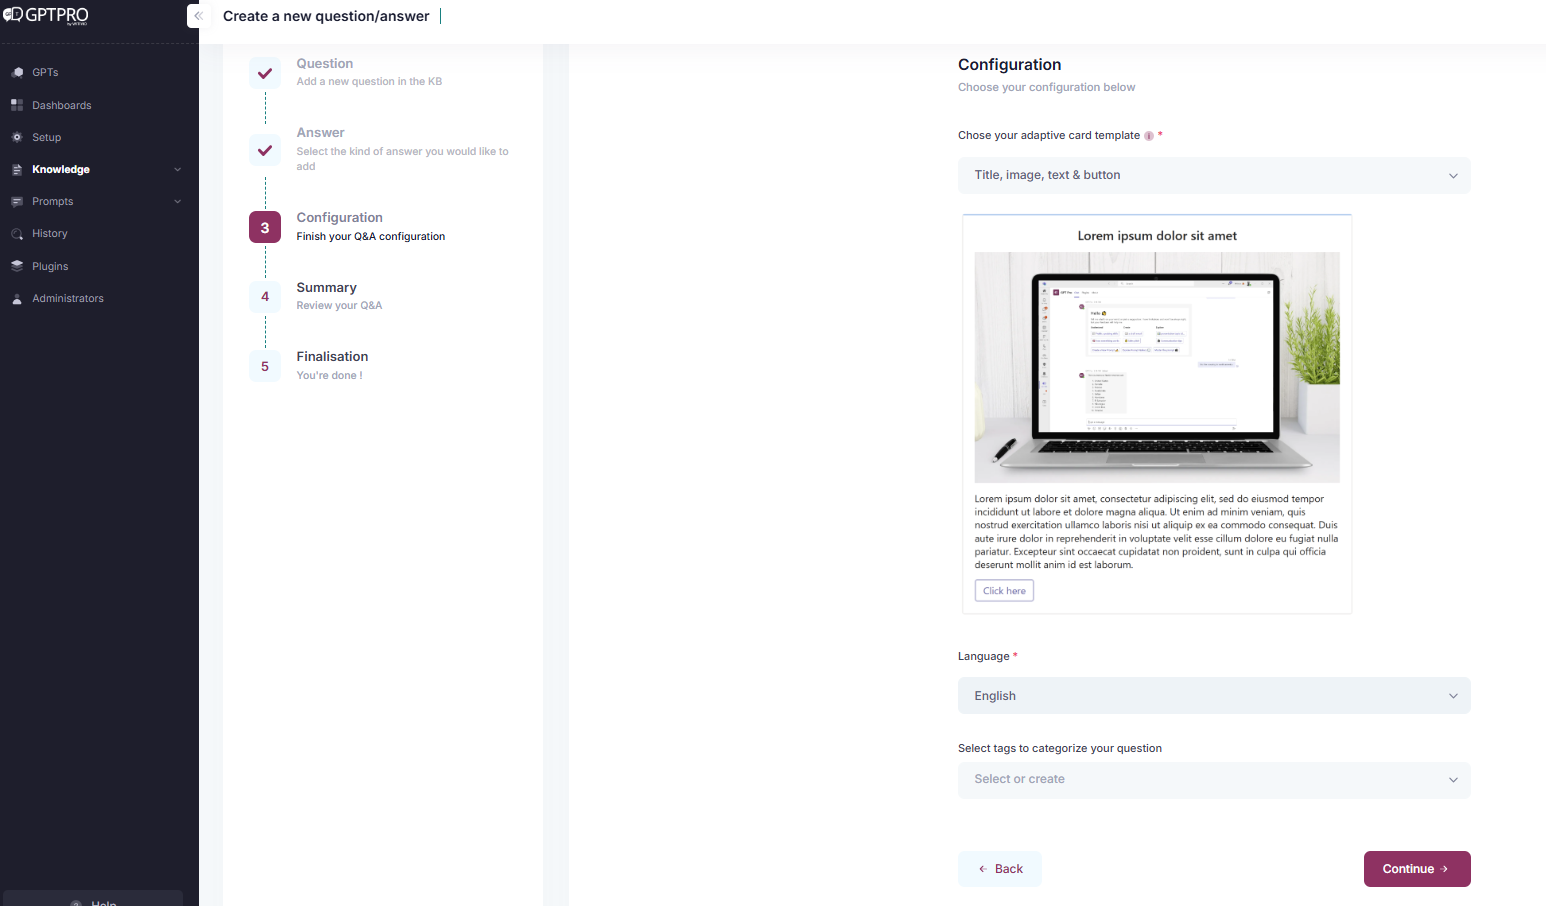Screen dimensions: 1546x906
Task: Select the Plugins layers icon
Action: 16,266
